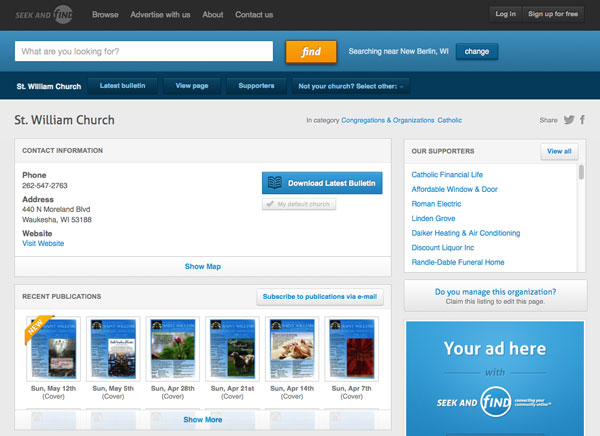This screenshot has height=436, width=600.
Task: Share on Facebook via f icon
Action: [x=582, y=120]
